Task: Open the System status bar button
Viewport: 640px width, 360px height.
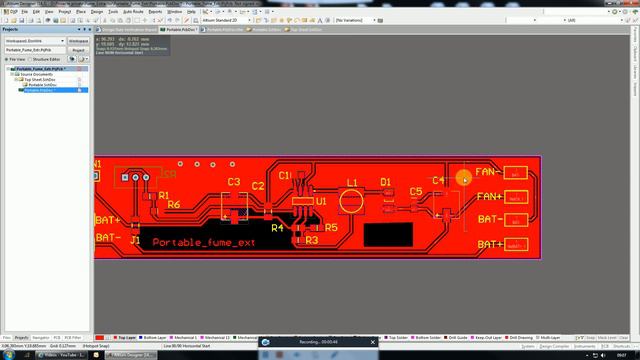Action: (x=527, y=346)
